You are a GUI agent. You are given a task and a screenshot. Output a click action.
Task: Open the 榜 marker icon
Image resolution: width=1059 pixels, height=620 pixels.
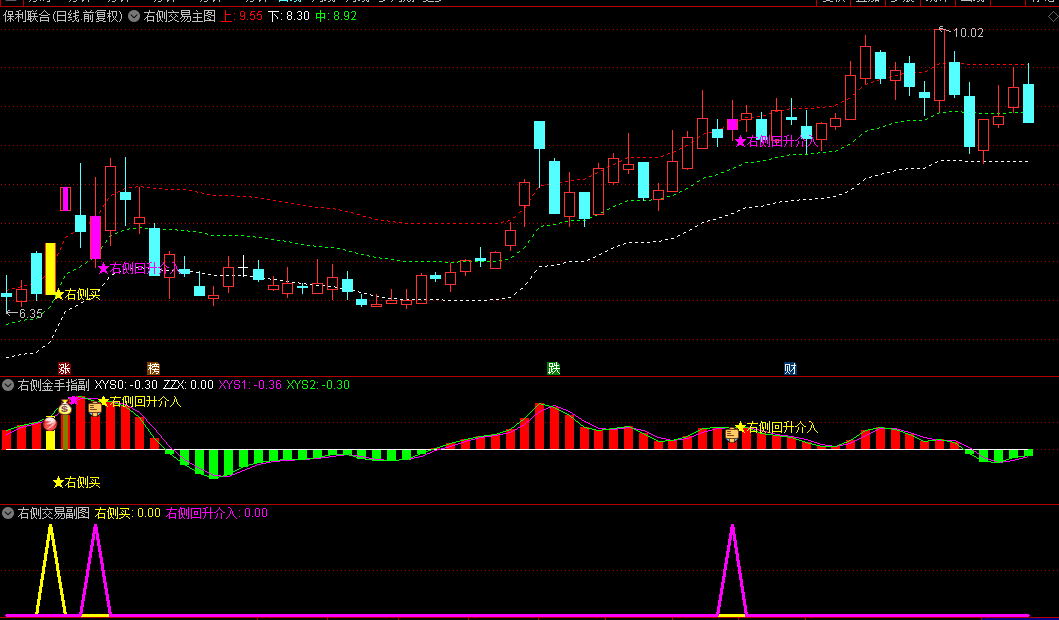click(154, 369)
